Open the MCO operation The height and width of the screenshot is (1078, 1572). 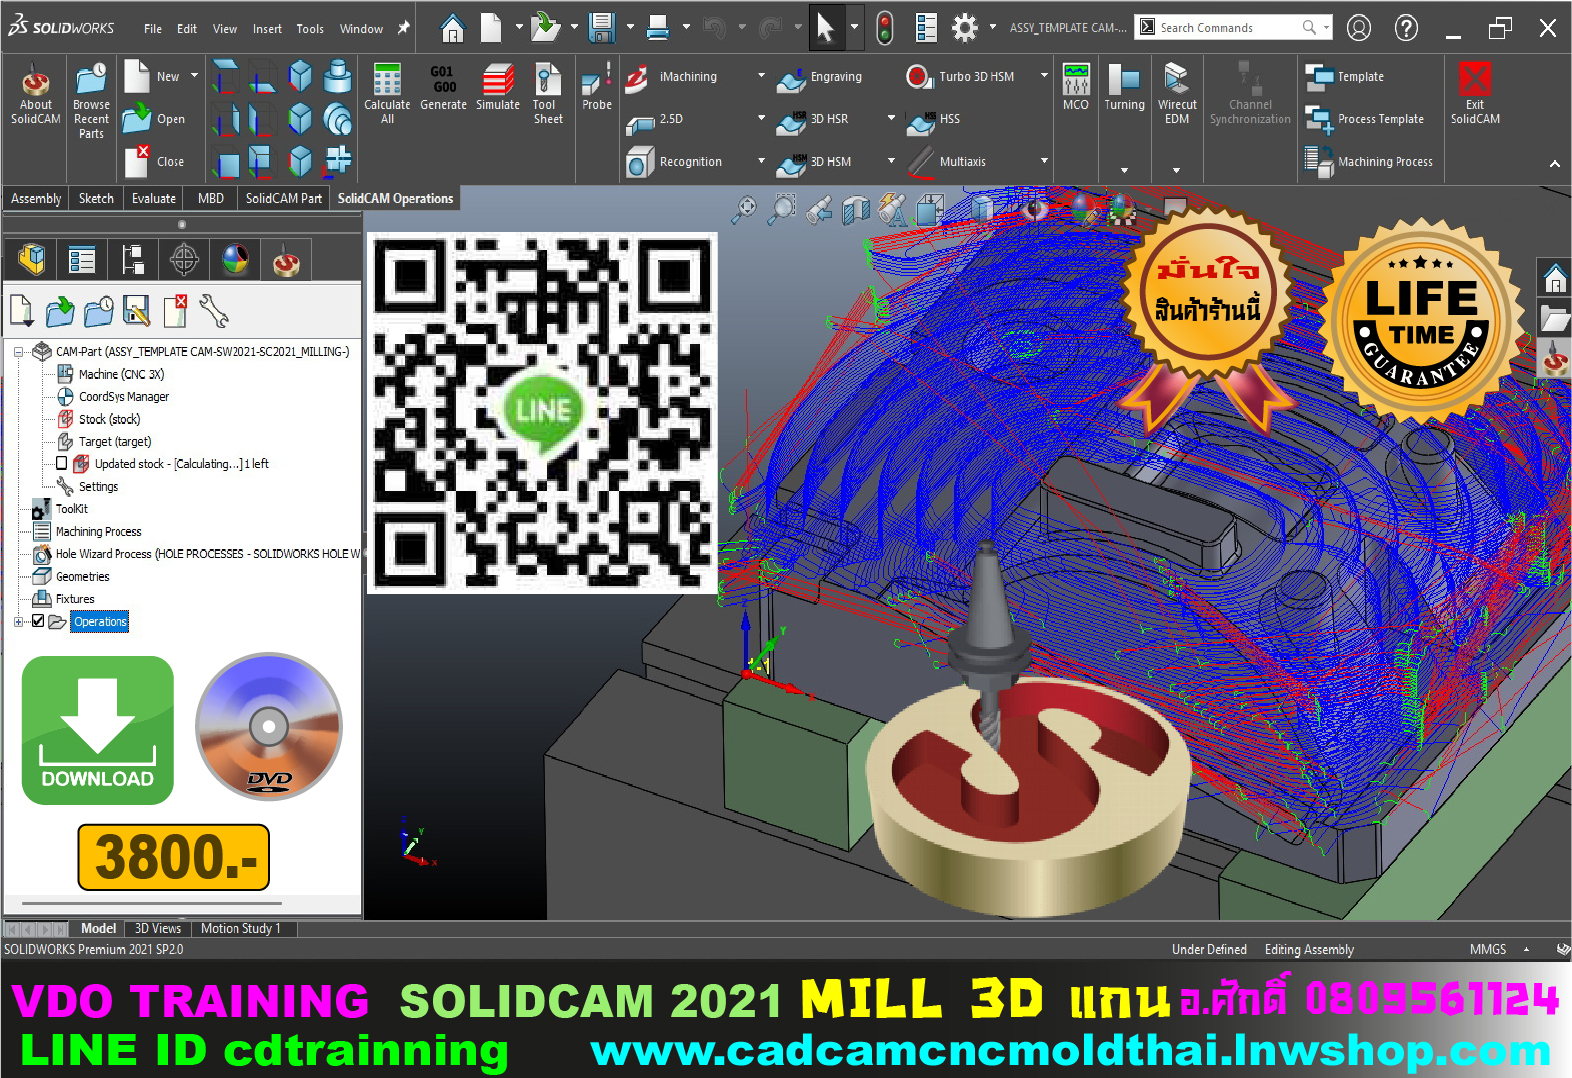pyautogui.click(x=1076, y=82)
